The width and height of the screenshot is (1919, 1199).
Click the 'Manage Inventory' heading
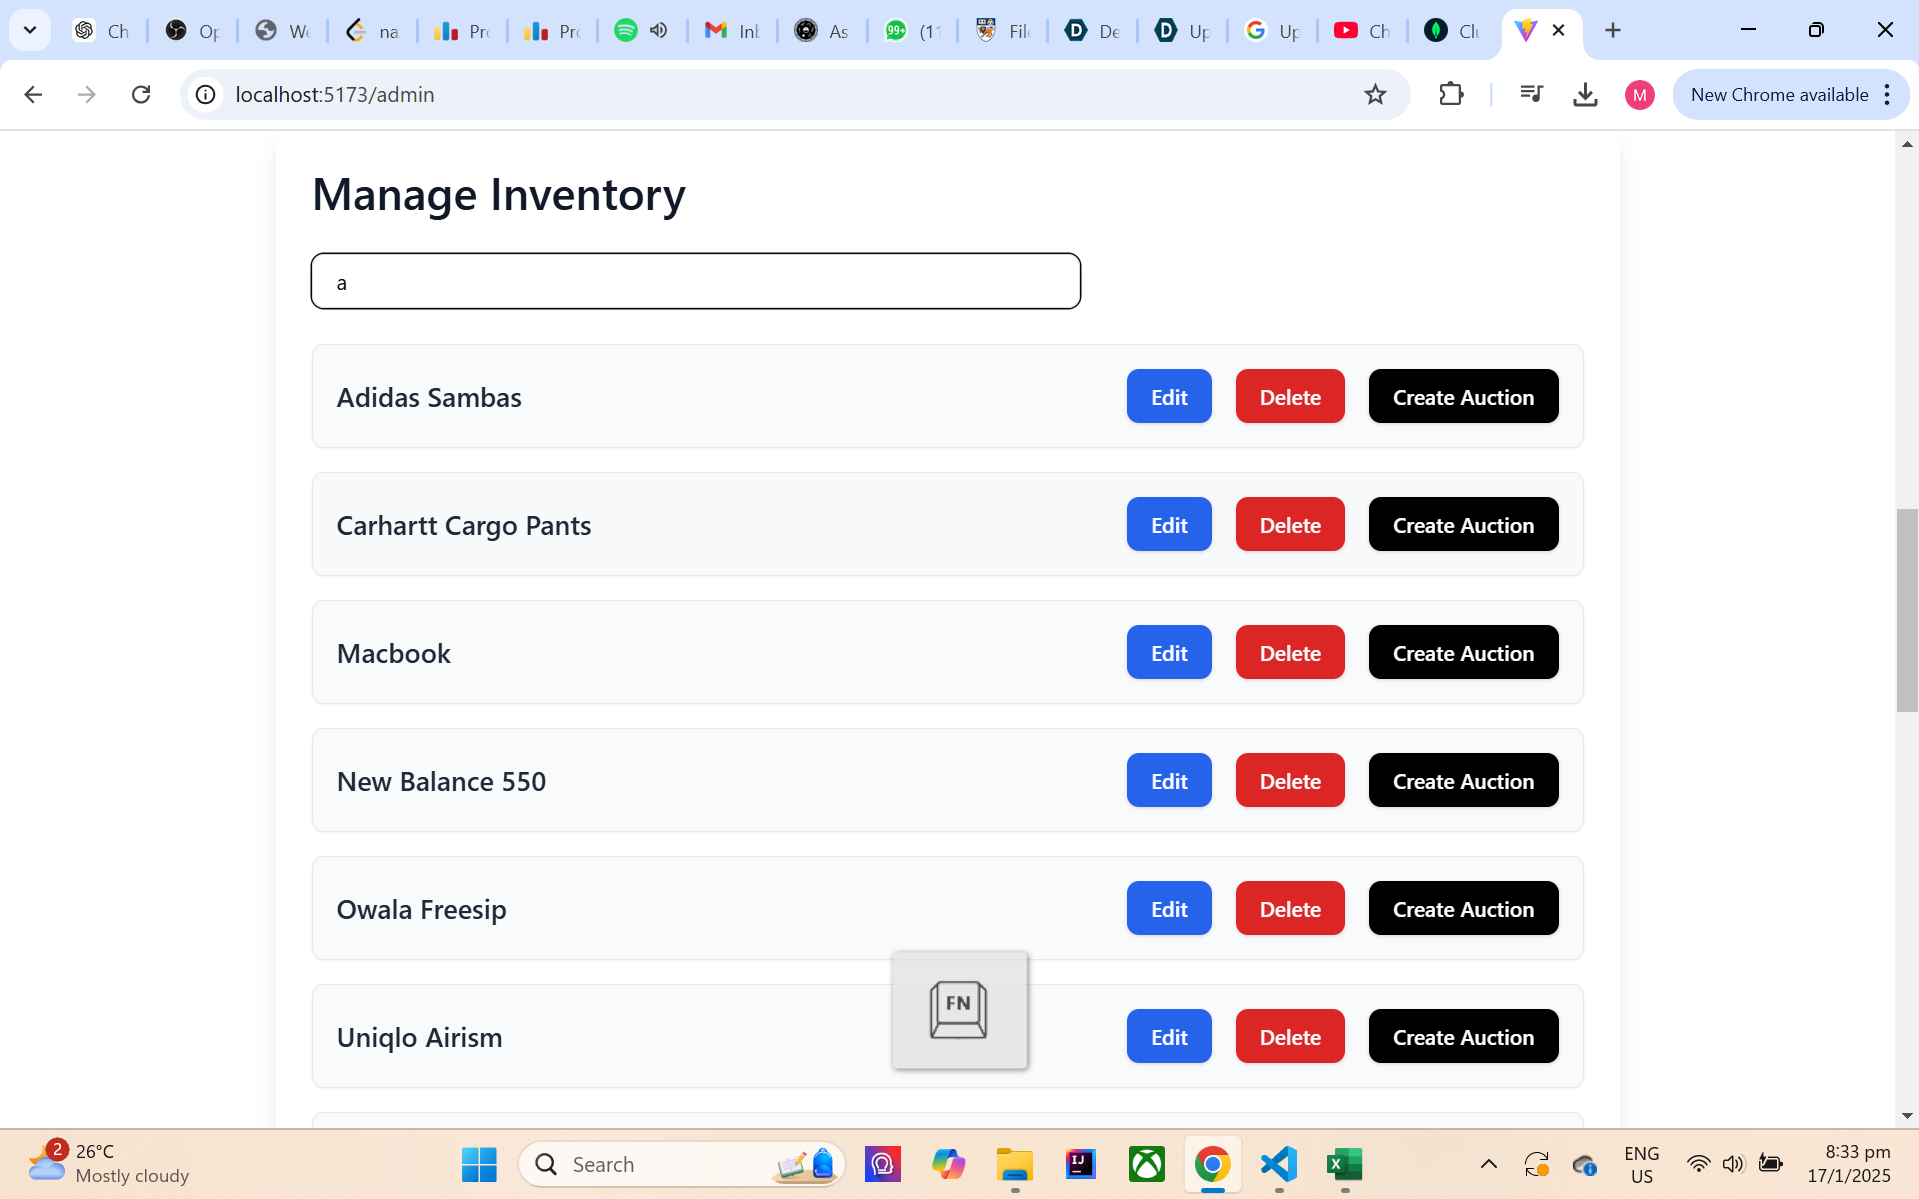pyautogui.click(x=499, y=194)
